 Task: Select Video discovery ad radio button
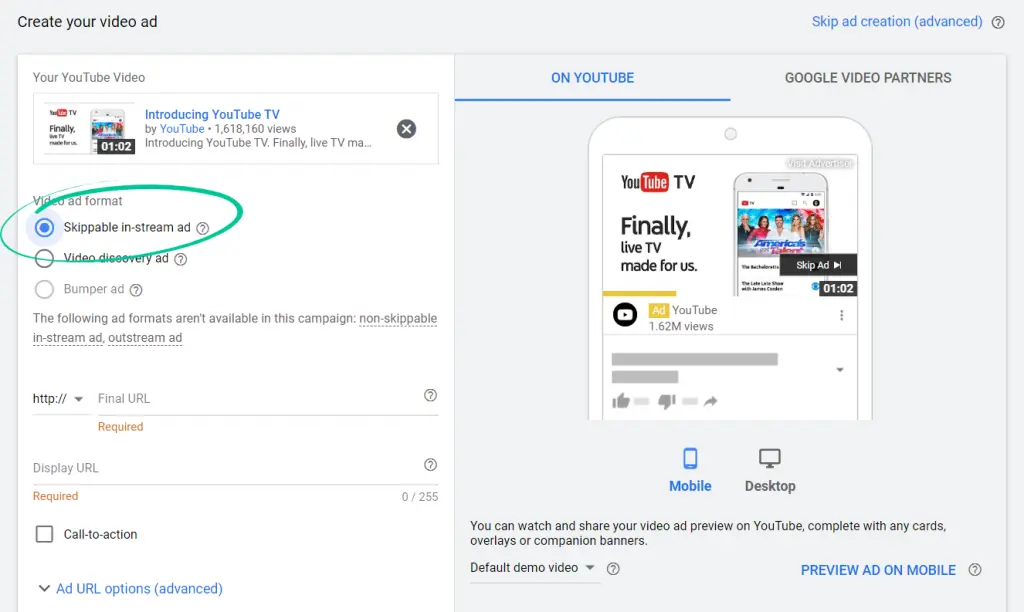44,259
